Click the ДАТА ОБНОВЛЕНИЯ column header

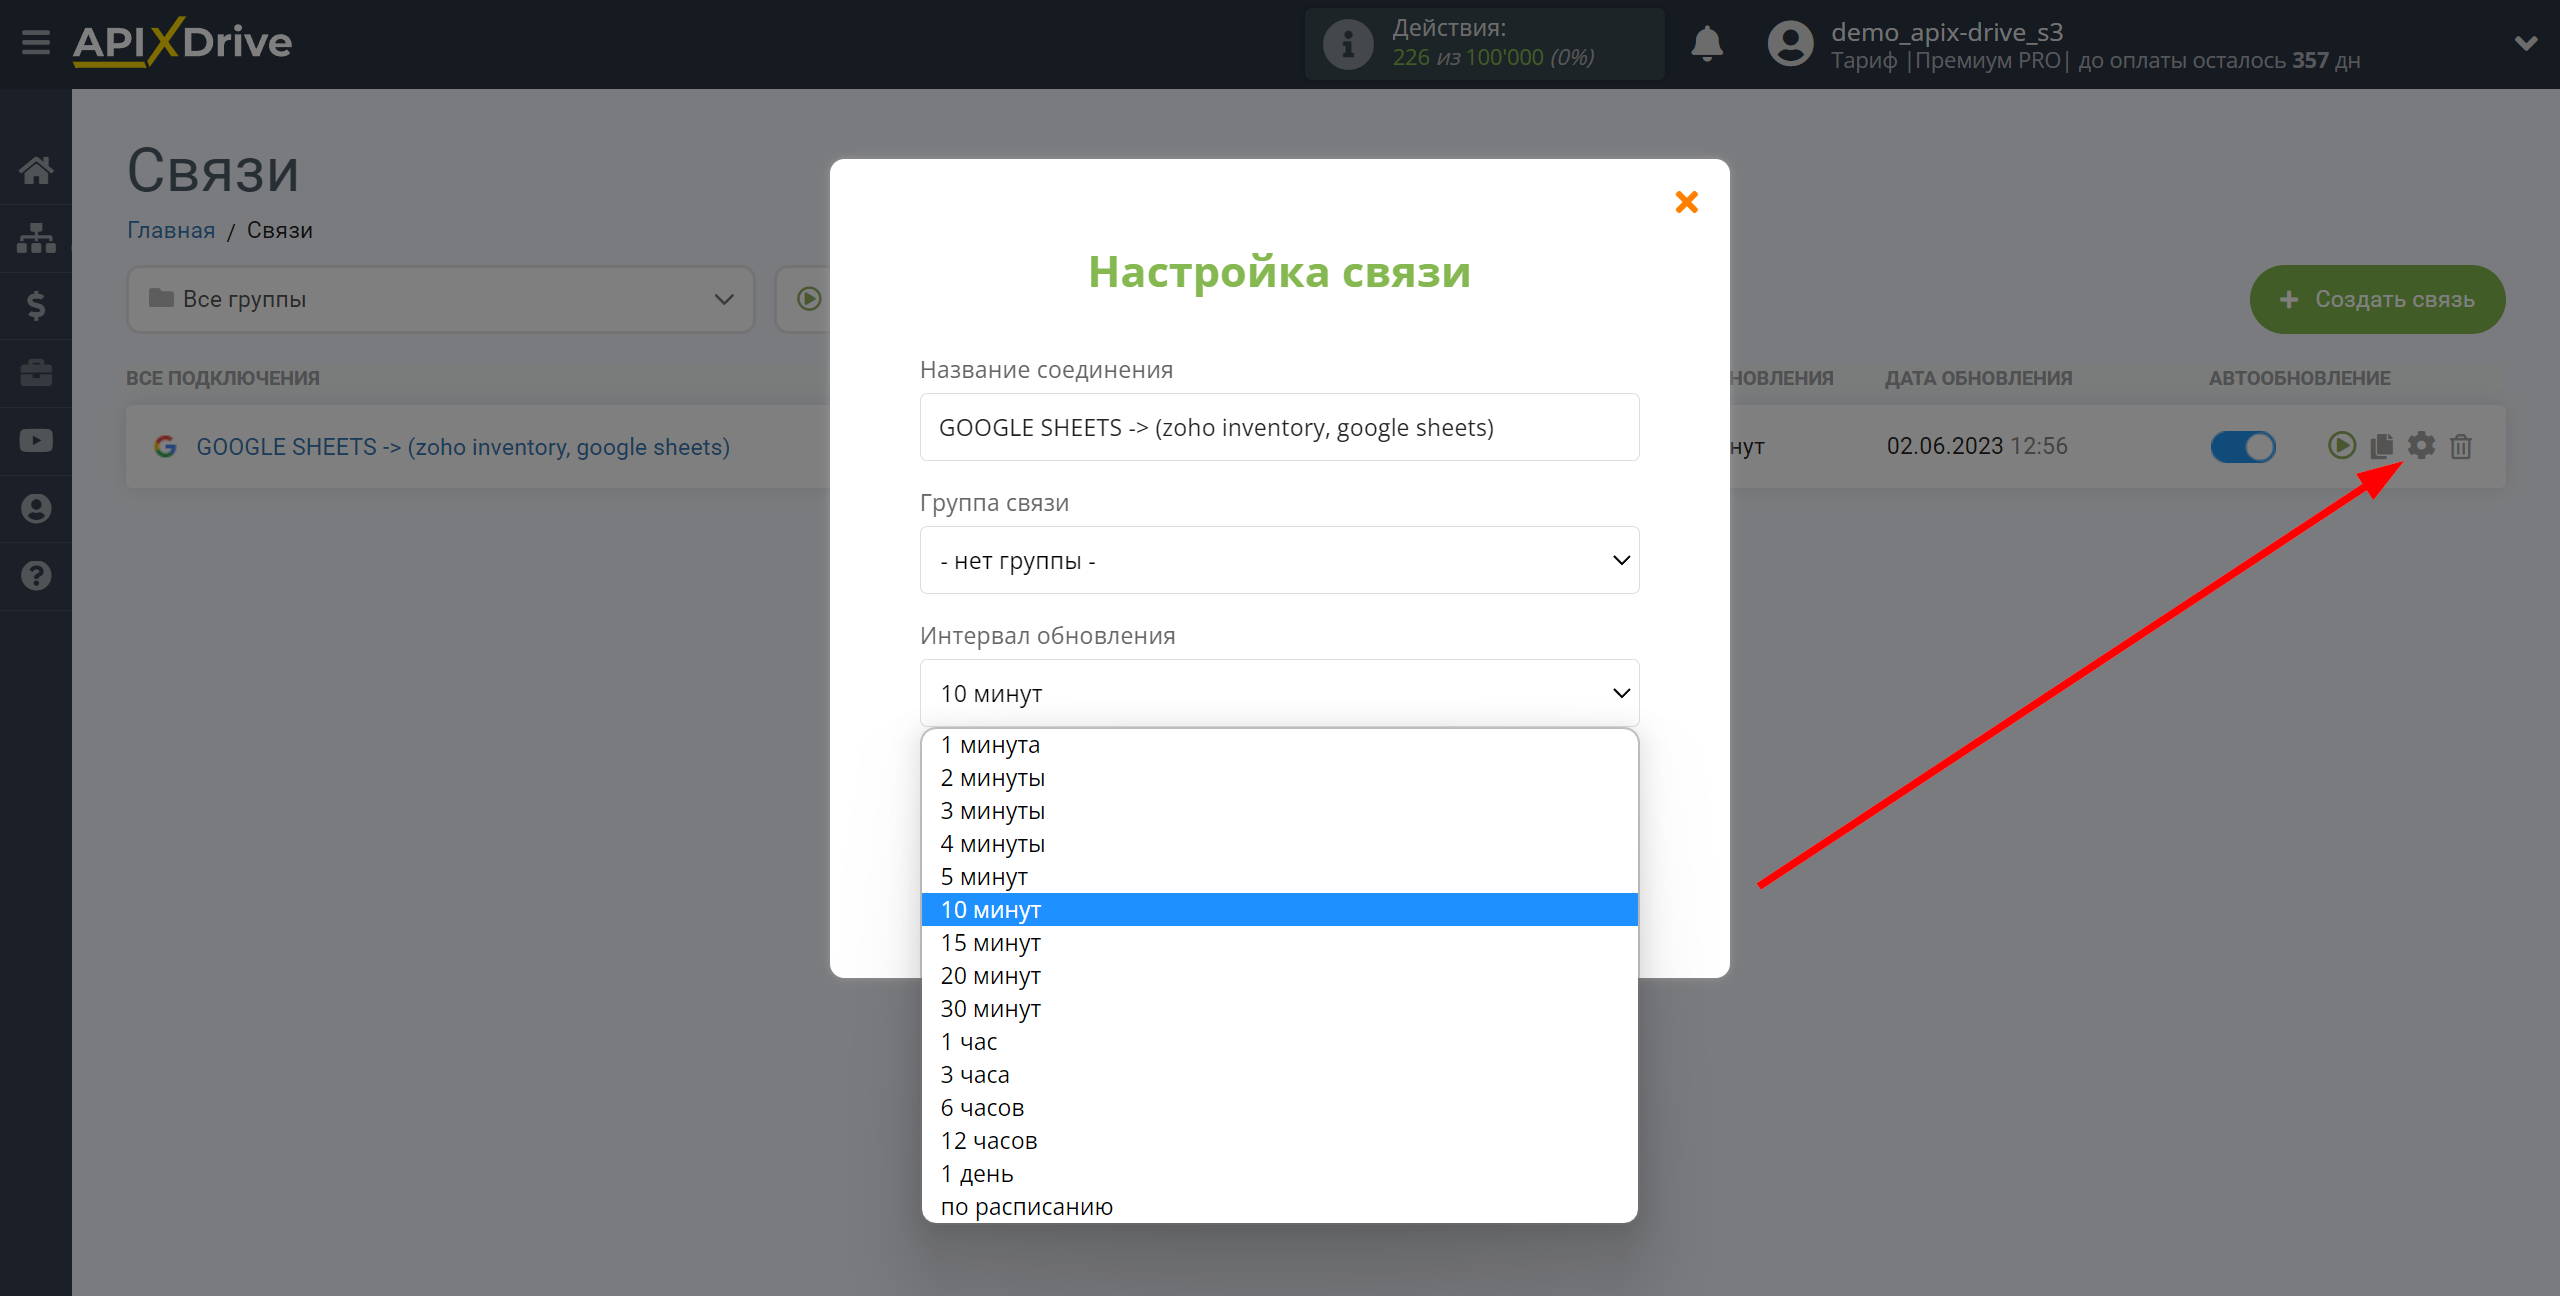coord(1978,378)
